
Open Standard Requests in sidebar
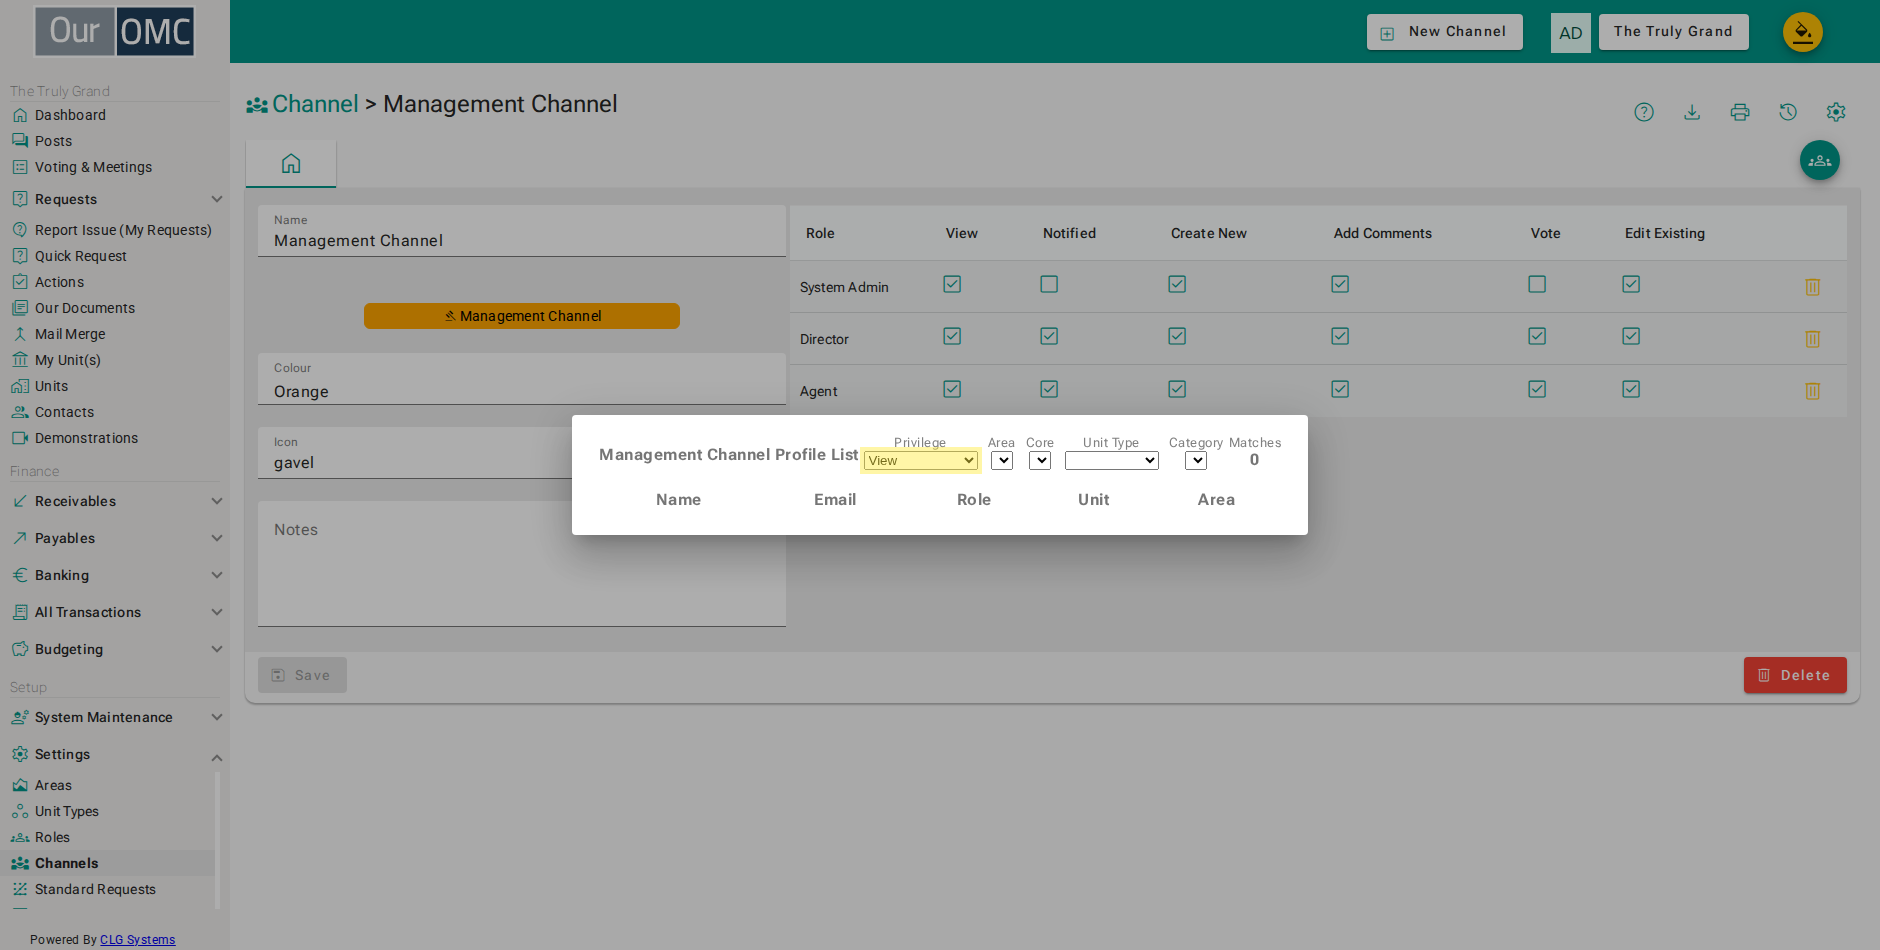click(95, 889)
